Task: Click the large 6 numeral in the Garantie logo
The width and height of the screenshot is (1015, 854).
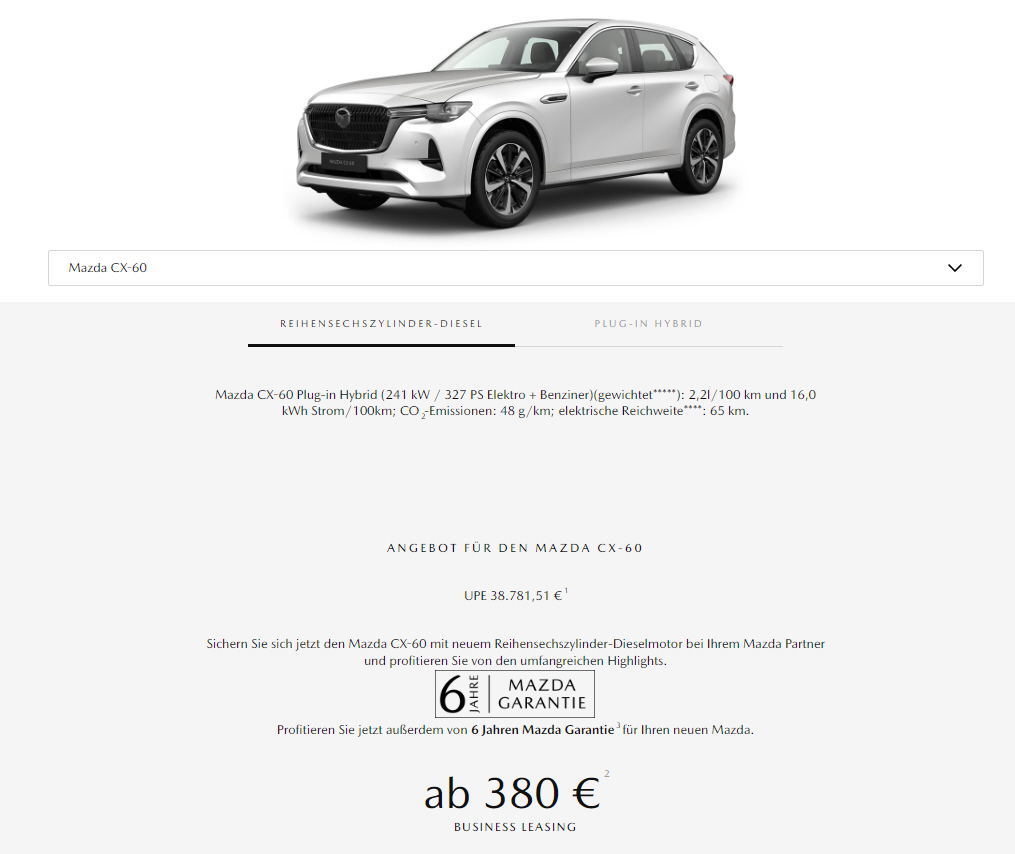Action: pos(452,695)
